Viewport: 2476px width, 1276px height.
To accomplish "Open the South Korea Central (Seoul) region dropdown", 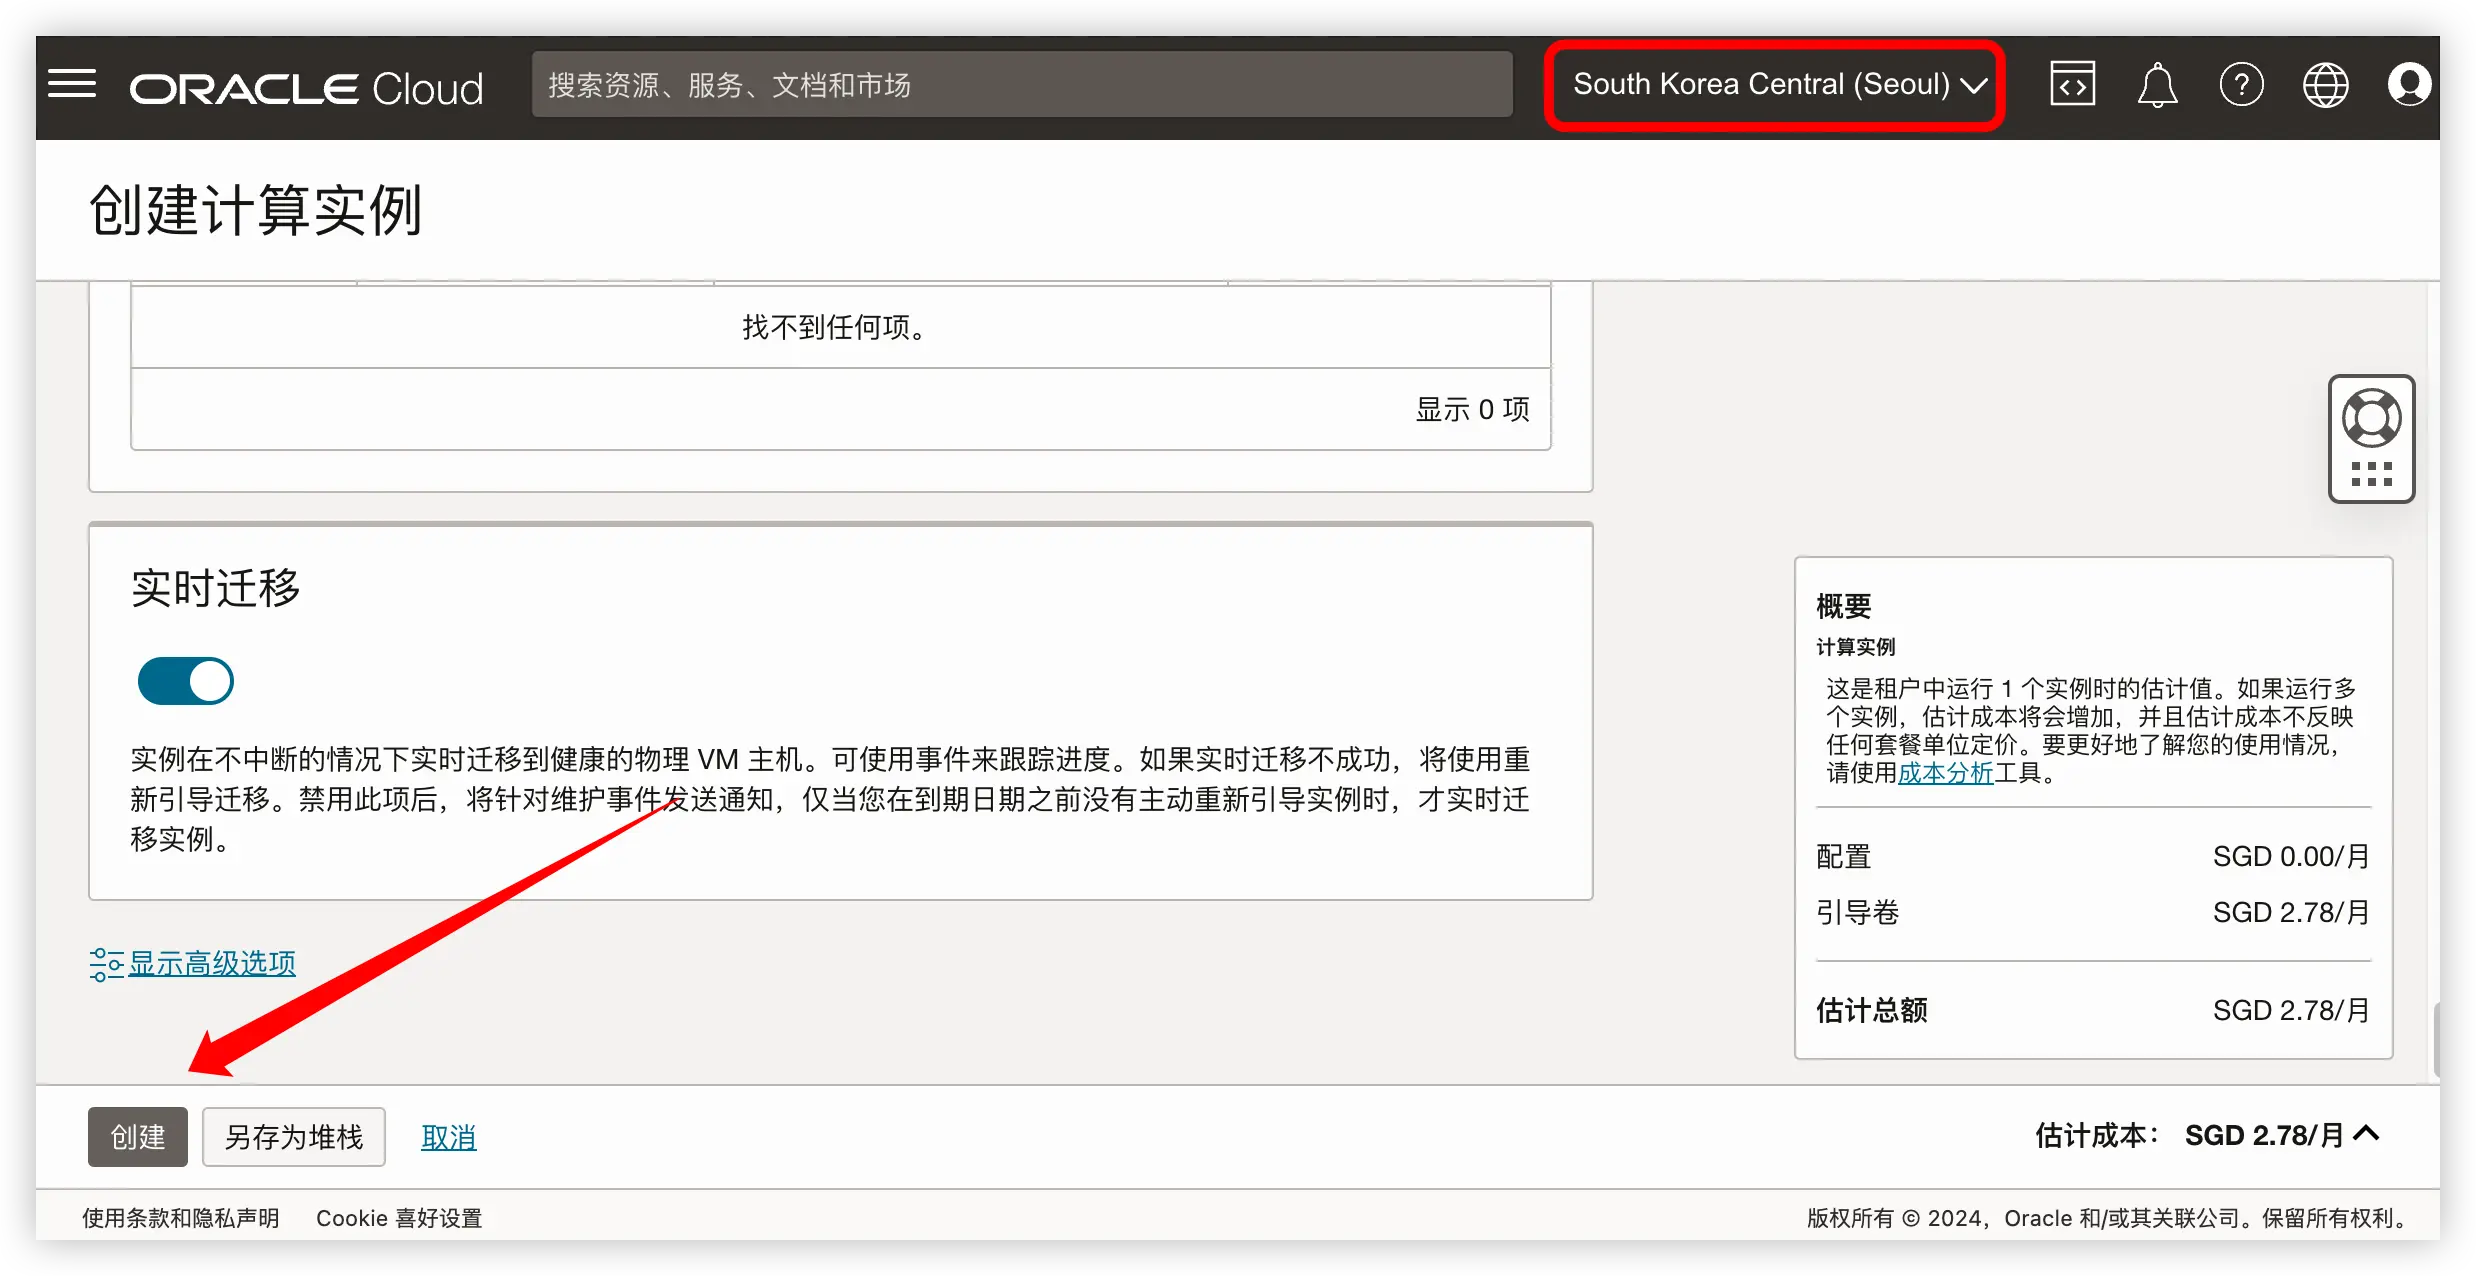I will [x=1779, y=85].
